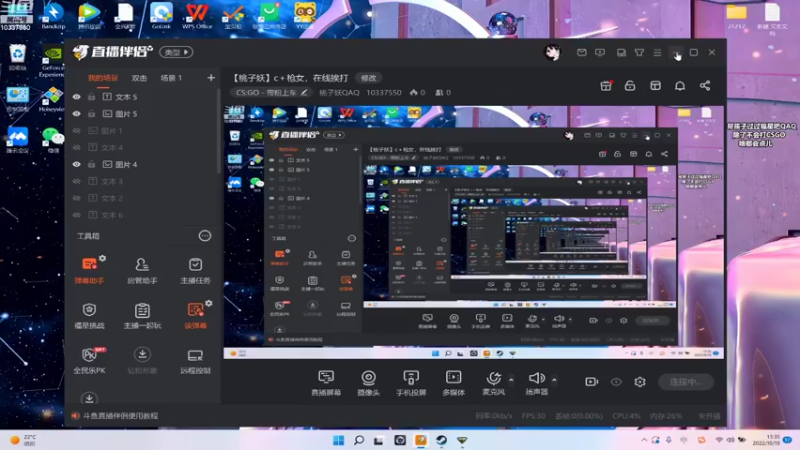
Task: Open the Windows Start button
Action: pyautogui.click(x=338, y=440)
